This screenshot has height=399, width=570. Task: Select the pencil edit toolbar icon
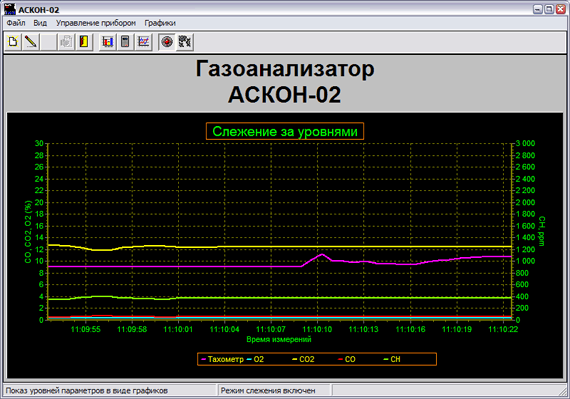(x=31, y=42)
